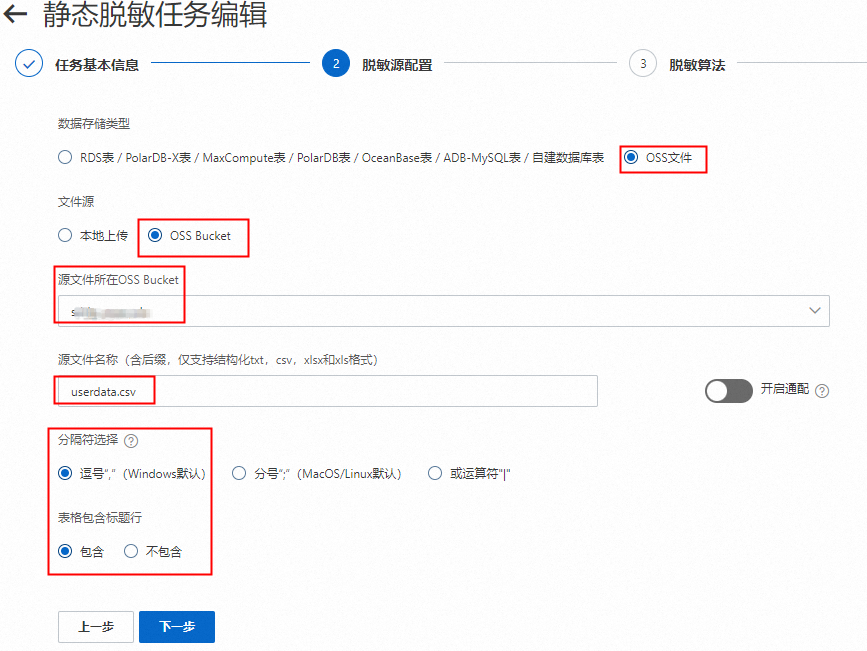Select comma 逗号 delimiter option
The image size is (867, 651).
[65, 473]
